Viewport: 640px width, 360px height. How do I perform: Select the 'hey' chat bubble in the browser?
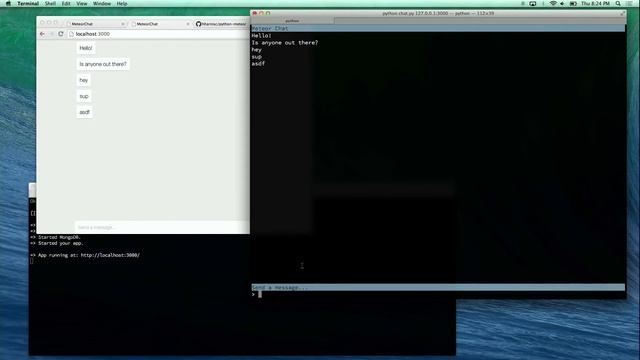(84, 80)
